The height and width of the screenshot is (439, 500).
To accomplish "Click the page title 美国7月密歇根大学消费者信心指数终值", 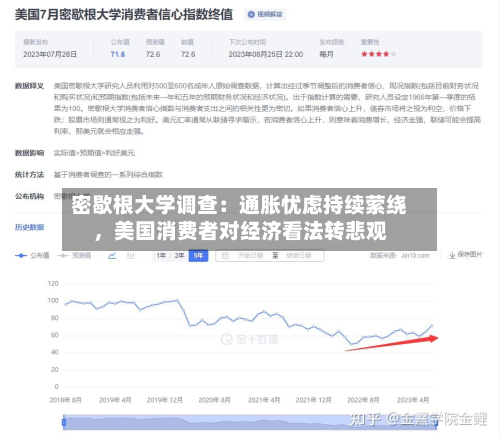I will pos(124,15).
